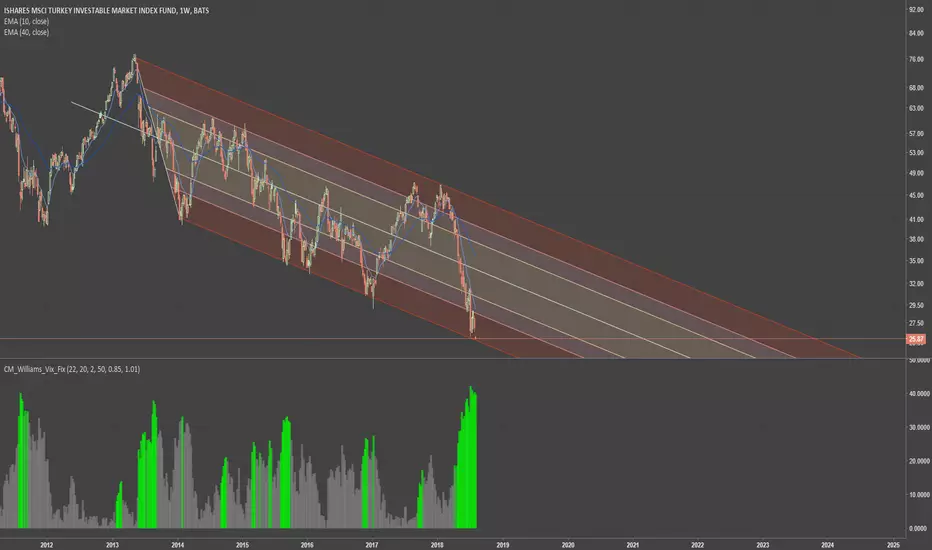Click the 40.0000 Vix Fix axis label
The width and height of the screenshot is (932, 550).
(918, 394)
